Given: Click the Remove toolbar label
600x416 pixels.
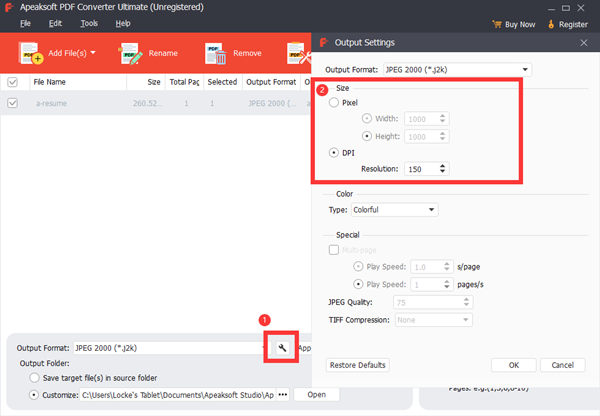Looking at the screenshot, I should (247, 53).
